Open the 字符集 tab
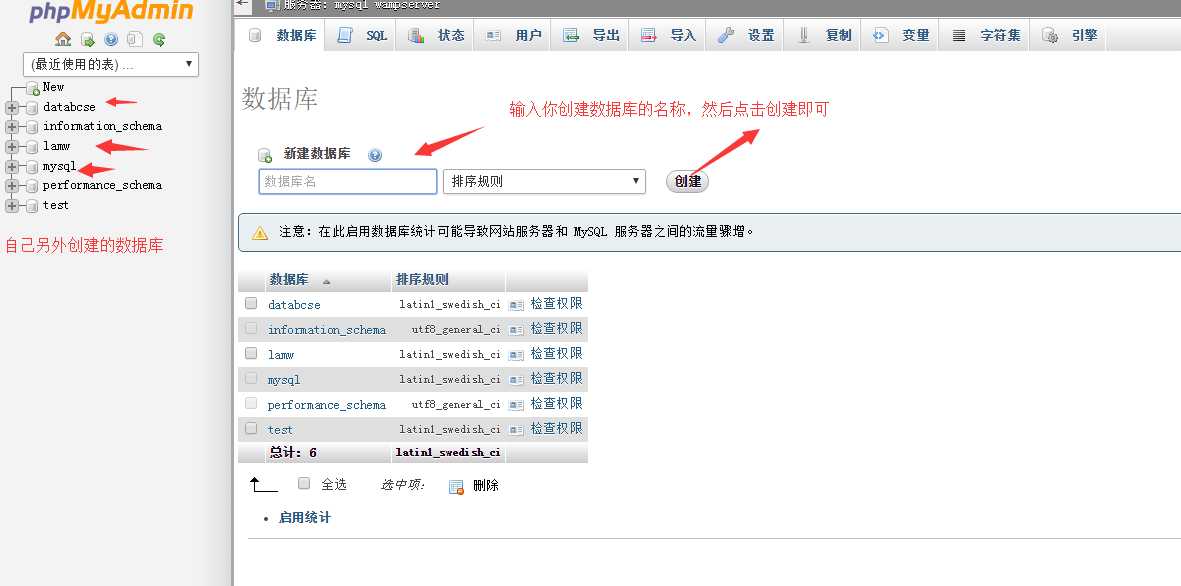Image resolution: width=1181 pixels, height=586 pixels. click(x=985, y=35)
